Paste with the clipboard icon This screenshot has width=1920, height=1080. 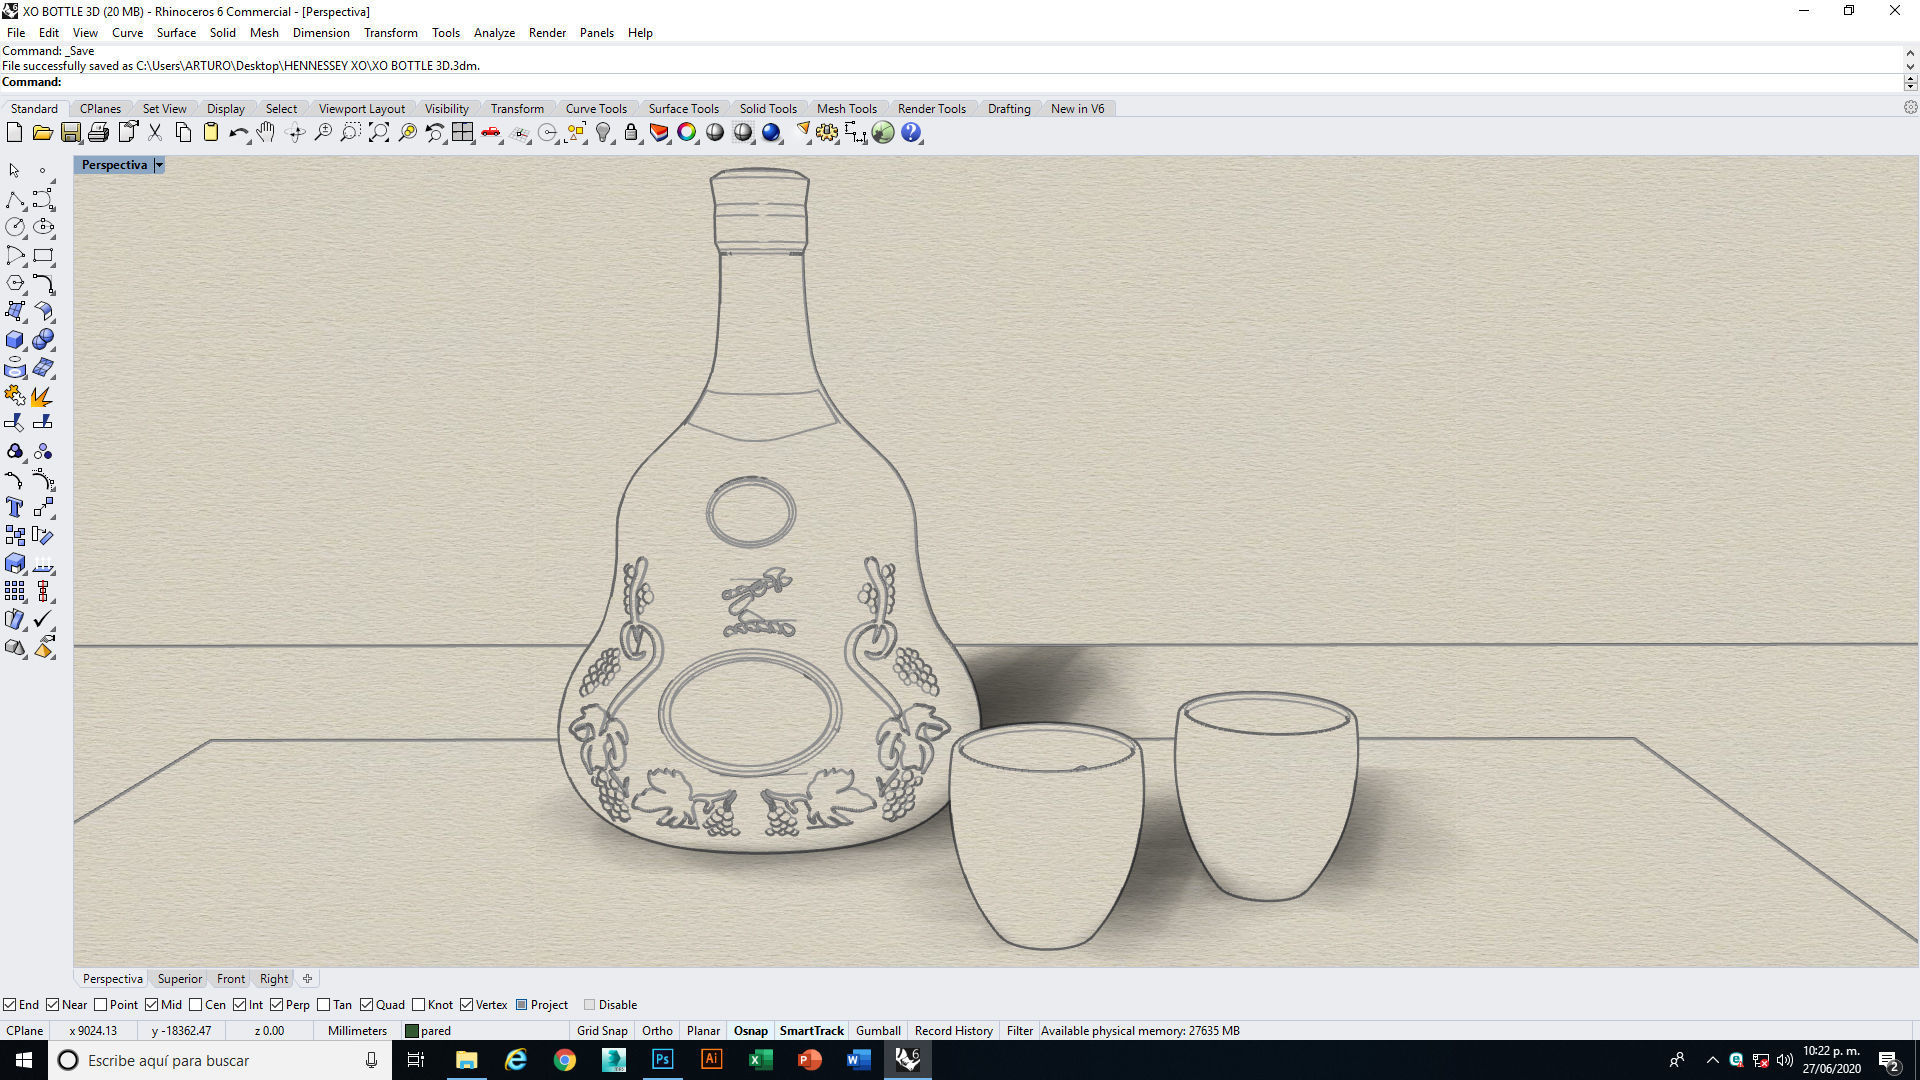coord(211,132)
